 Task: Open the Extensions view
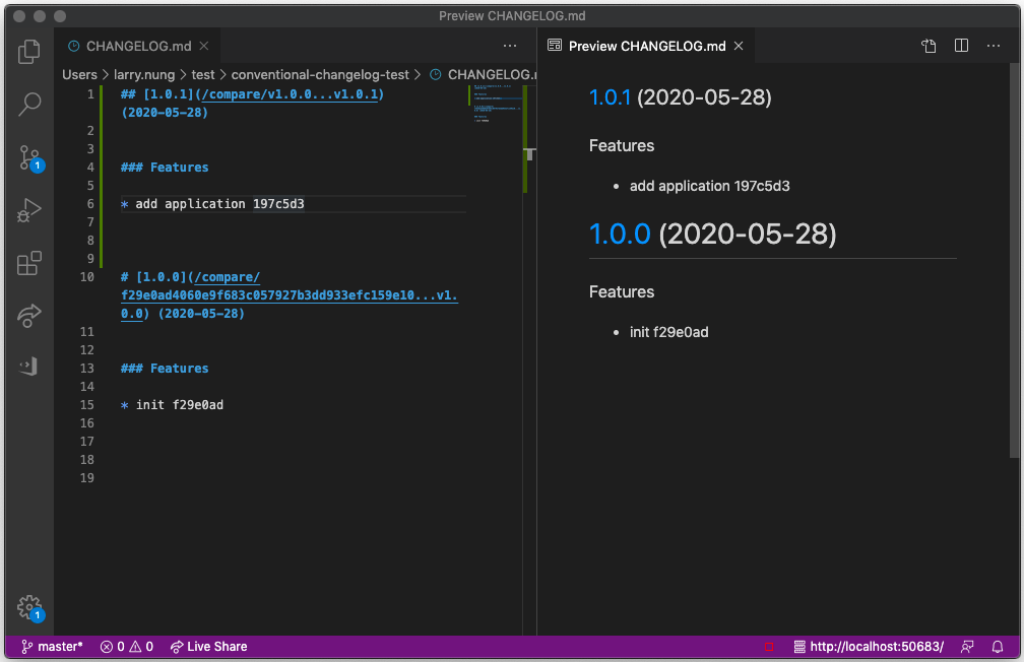(x=29, y=263)
